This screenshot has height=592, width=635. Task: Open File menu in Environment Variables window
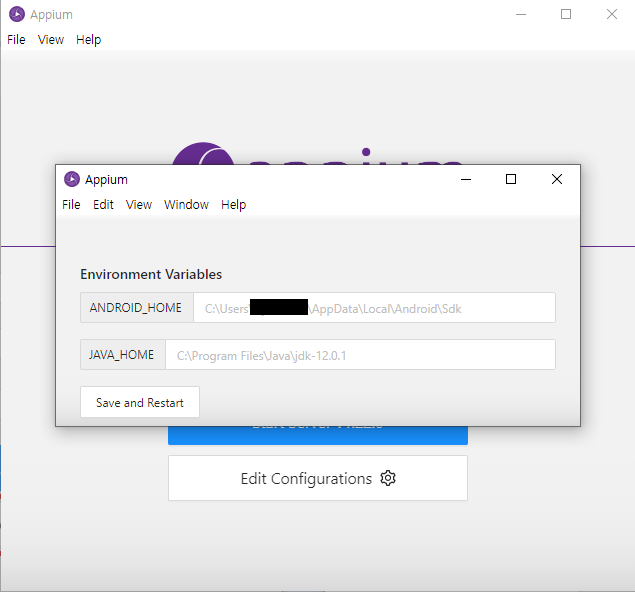pos(71,204)
